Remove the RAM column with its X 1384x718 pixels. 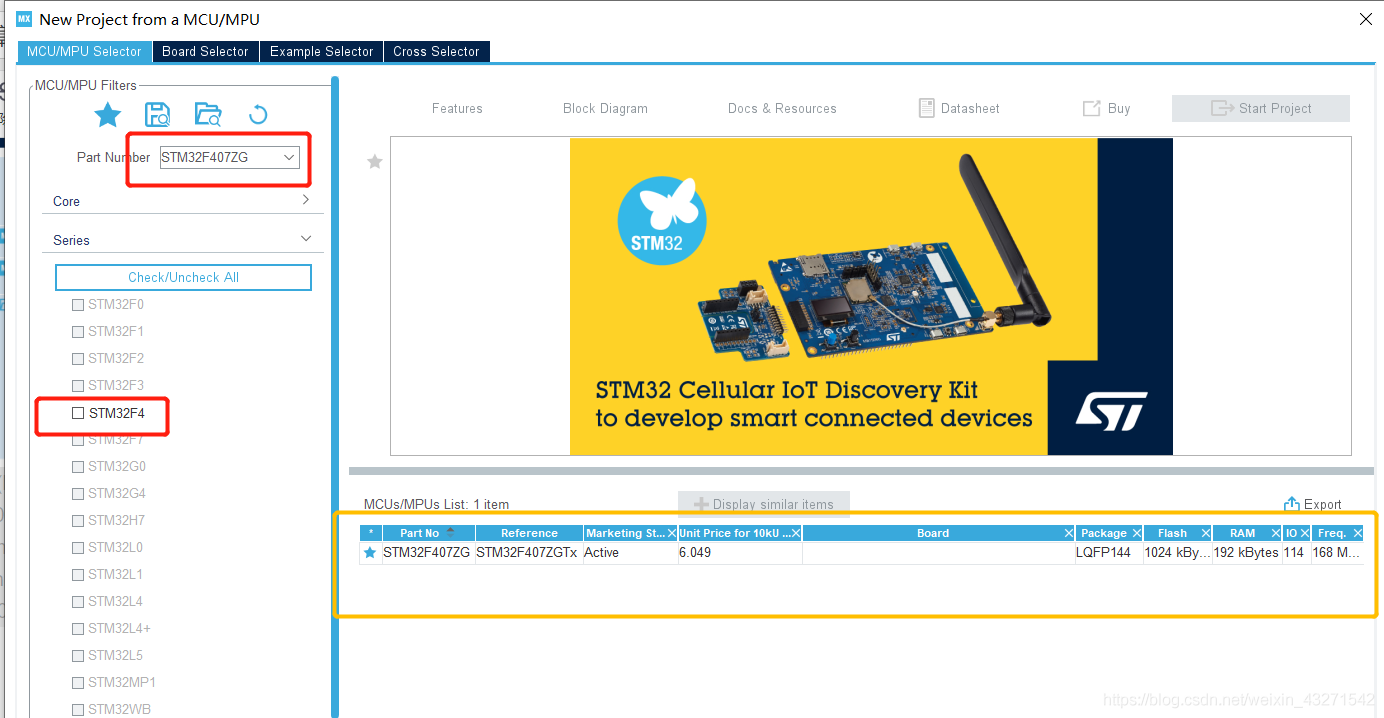1276,533
